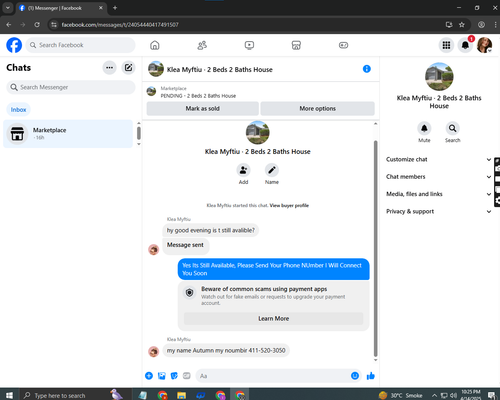Image resolution: width=500 pixels, height=400 pixels.
Task: Send a thumbs-up like
Action: click(371, 376)
